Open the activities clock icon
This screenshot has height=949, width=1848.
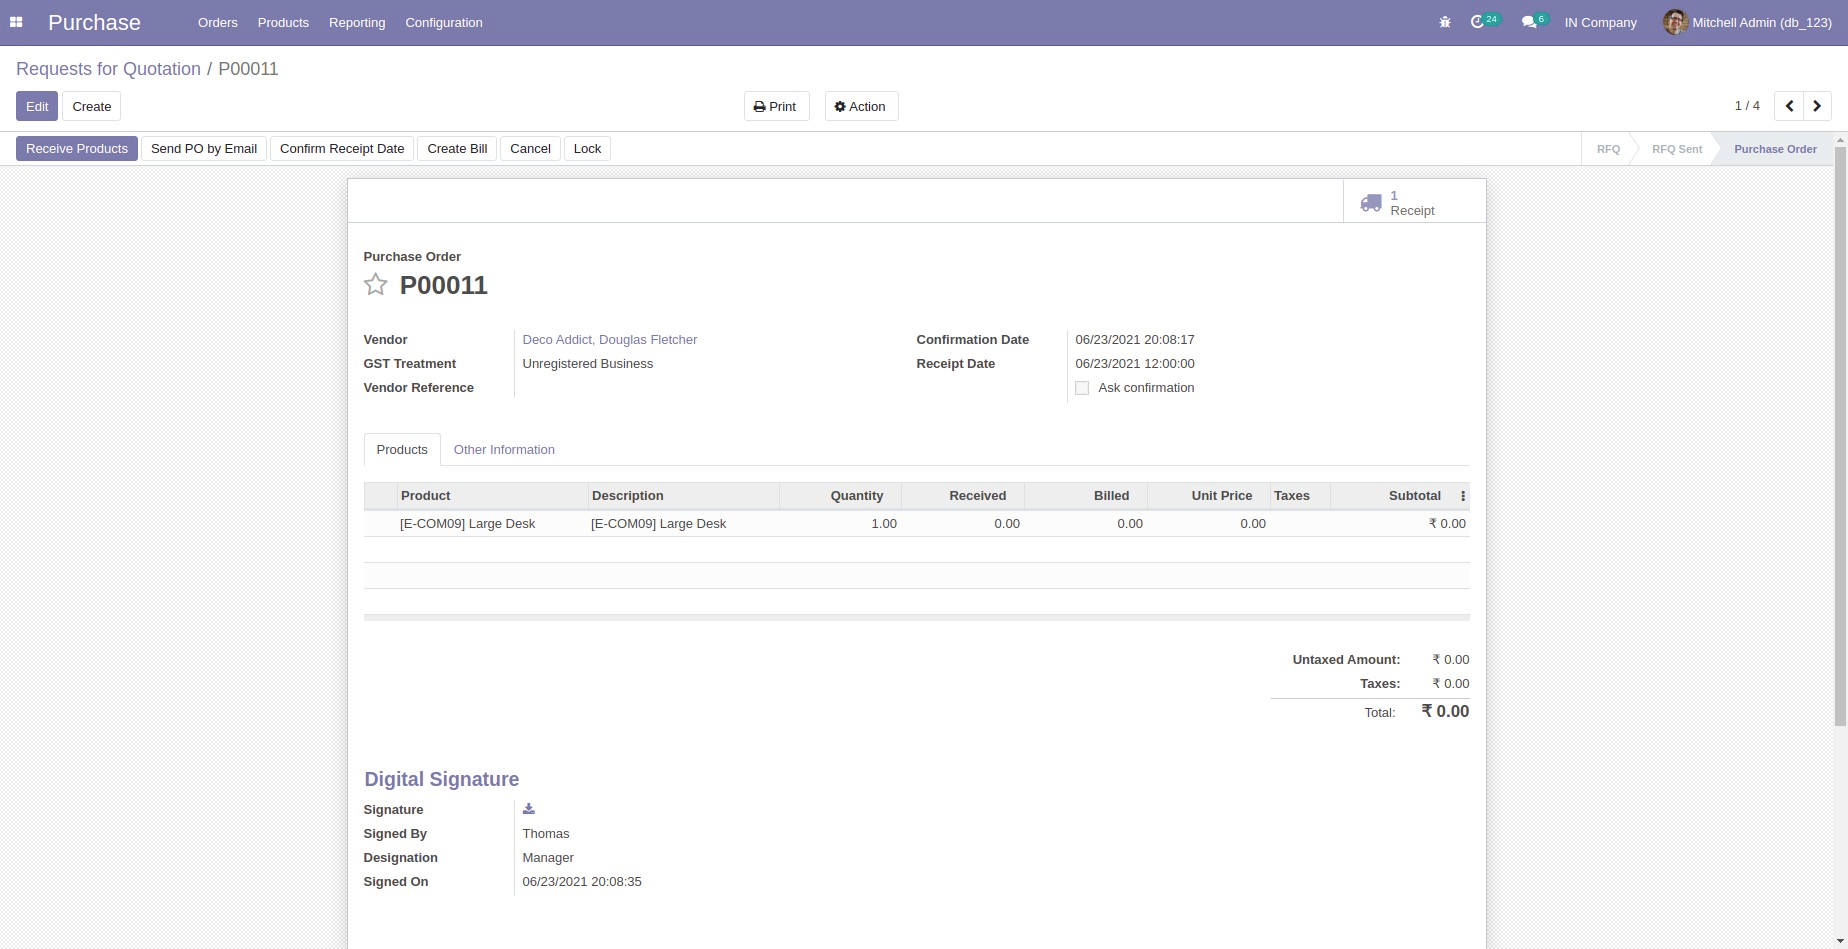pyautogui.click(x=1477, y=22)
